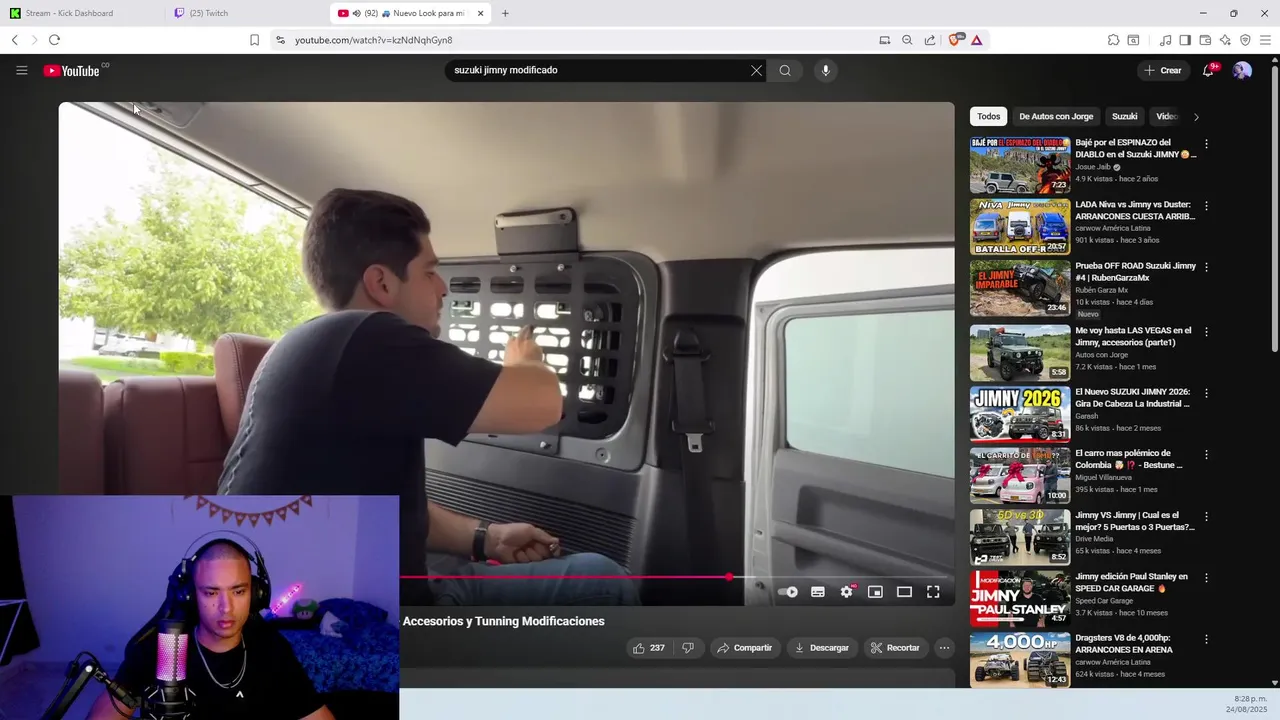Dislike the video with thumbs down
The image size is (1280, 720).
(x=688, y=648)
